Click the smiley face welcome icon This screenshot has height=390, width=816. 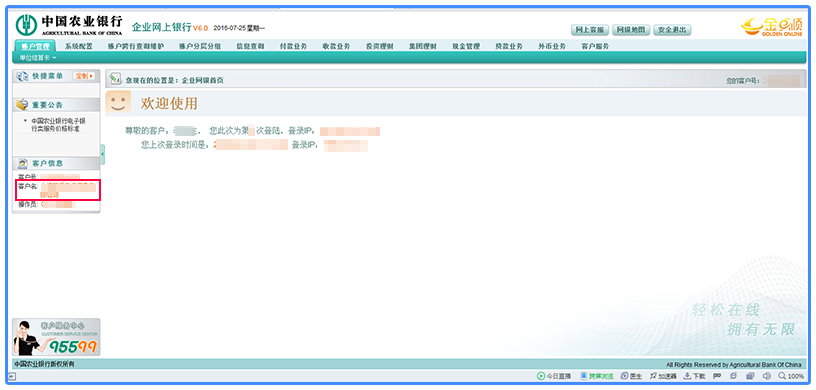pyautogui.click(x=118, y=102)
